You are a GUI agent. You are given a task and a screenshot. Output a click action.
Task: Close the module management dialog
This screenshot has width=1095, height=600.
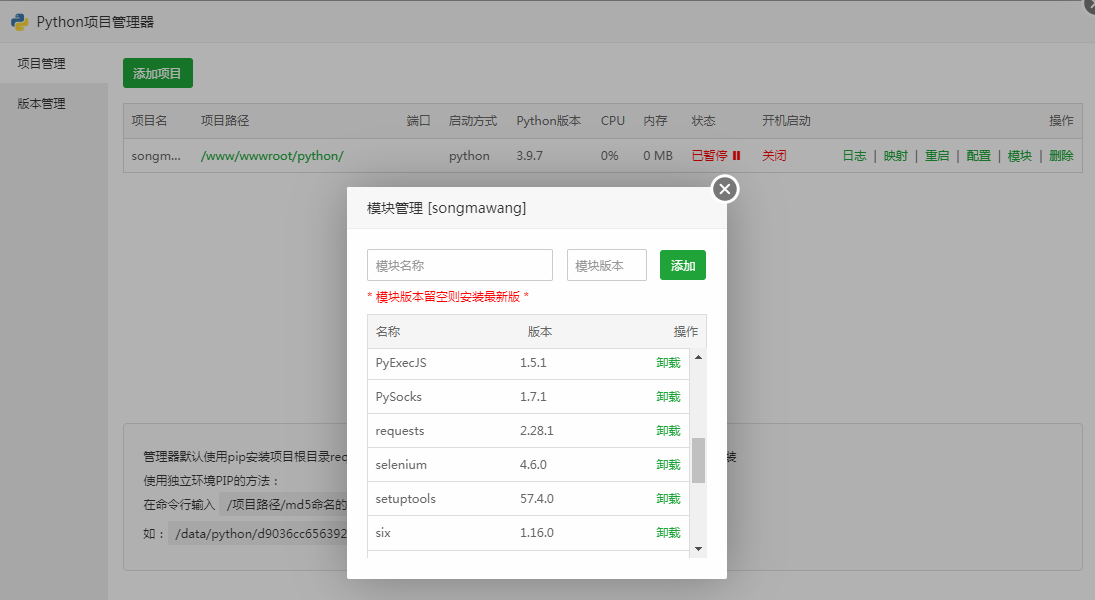725,189
